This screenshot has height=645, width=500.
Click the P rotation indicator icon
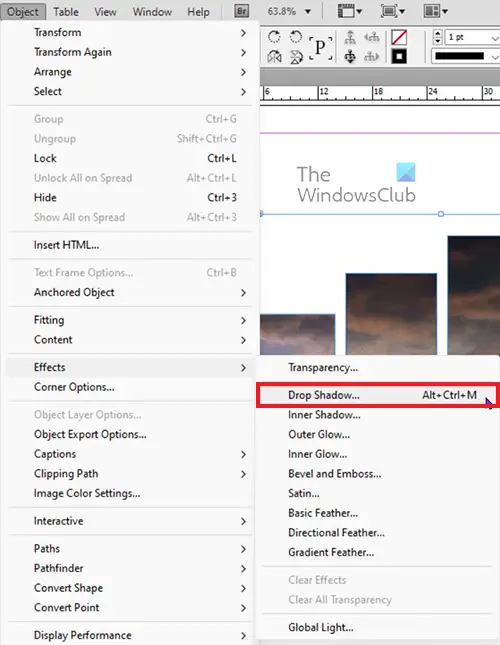tap(320, 48)
